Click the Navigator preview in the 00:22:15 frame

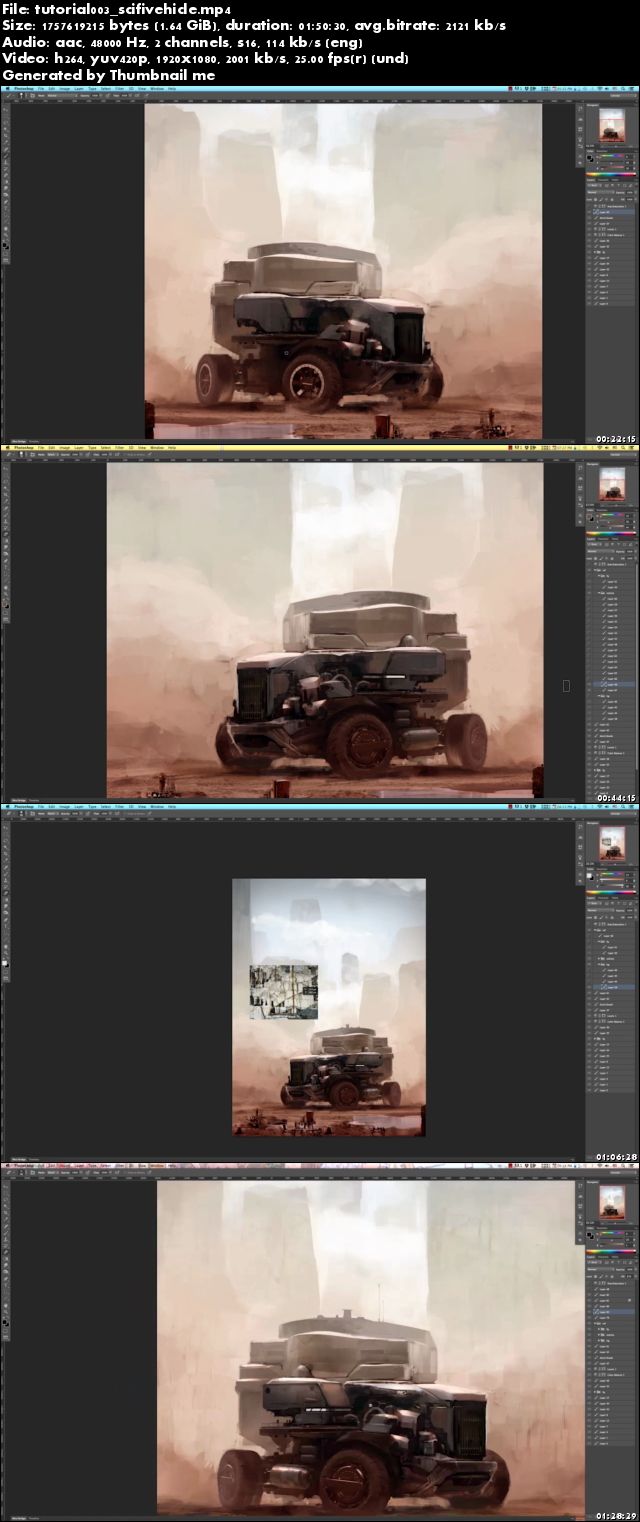click(x=612, y=125)
